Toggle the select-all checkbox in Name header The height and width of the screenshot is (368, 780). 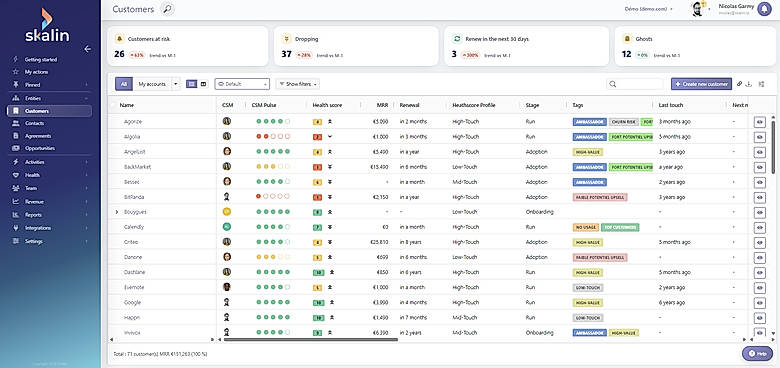coord(113,105)
